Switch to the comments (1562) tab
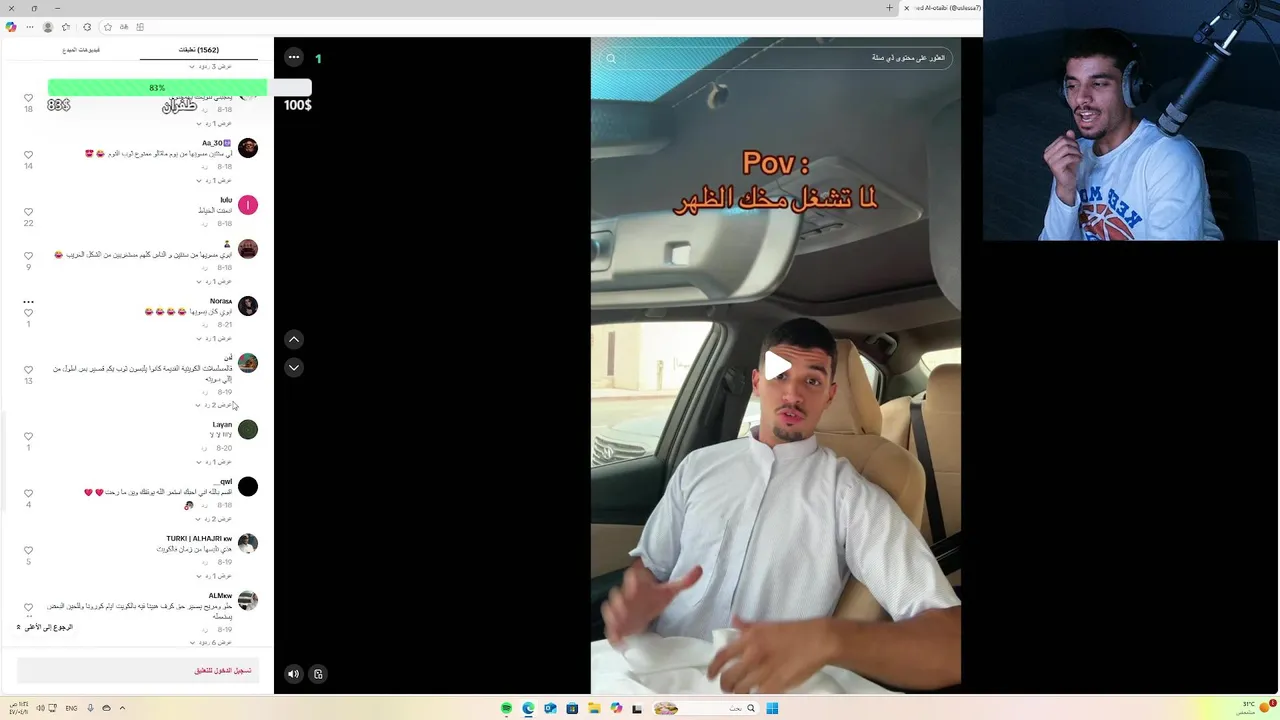 pos(198,50)
